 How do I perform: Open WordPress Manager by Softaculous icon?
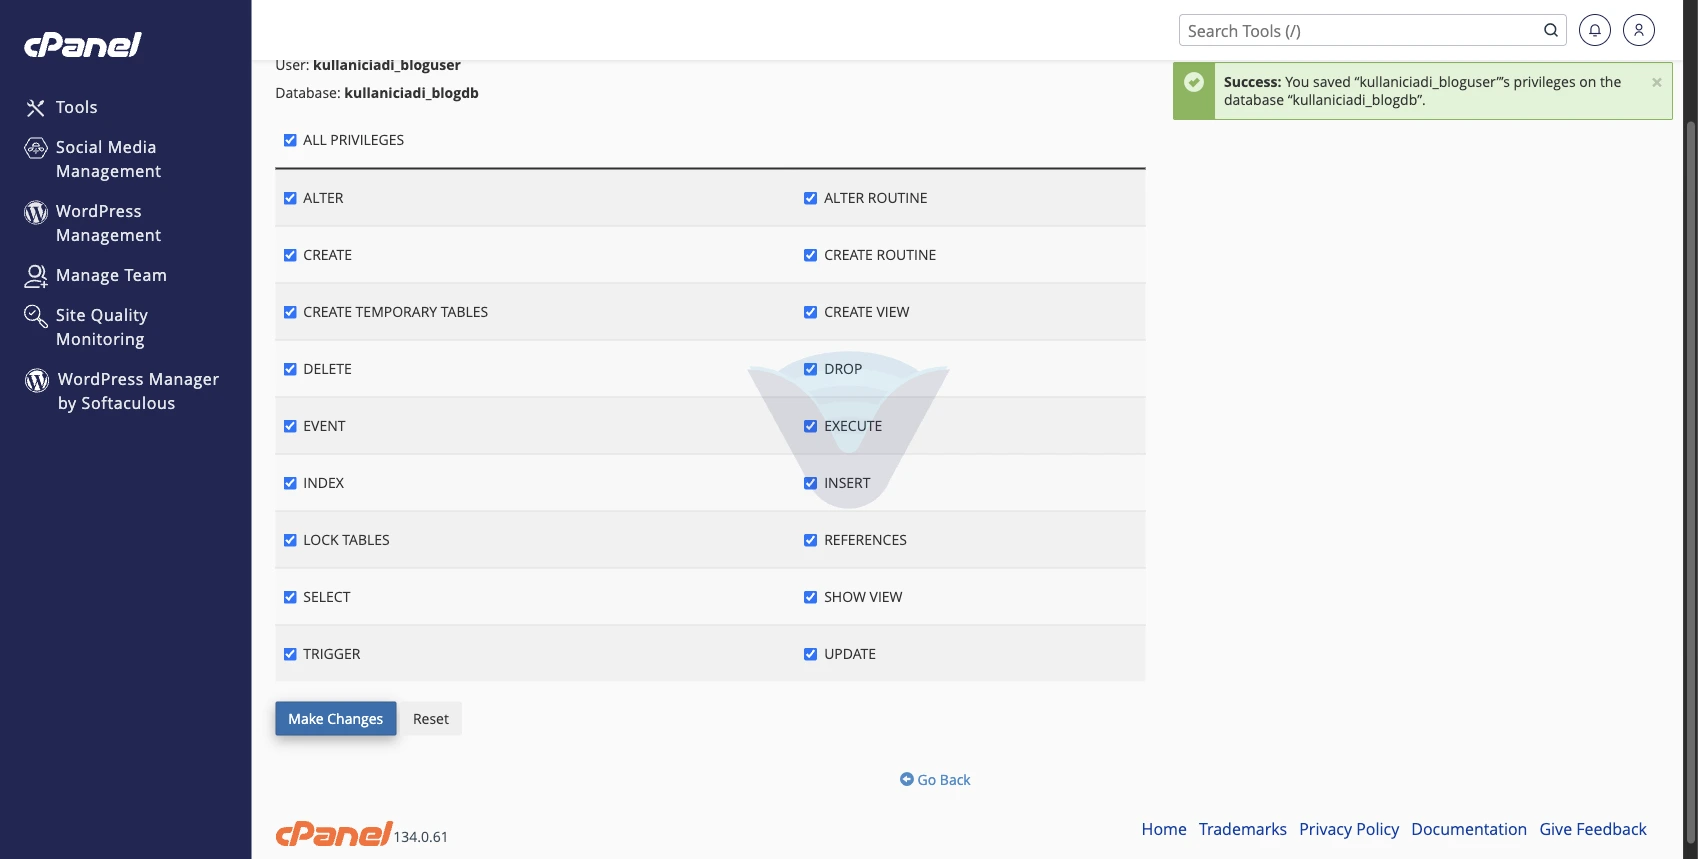click(37, 380)
